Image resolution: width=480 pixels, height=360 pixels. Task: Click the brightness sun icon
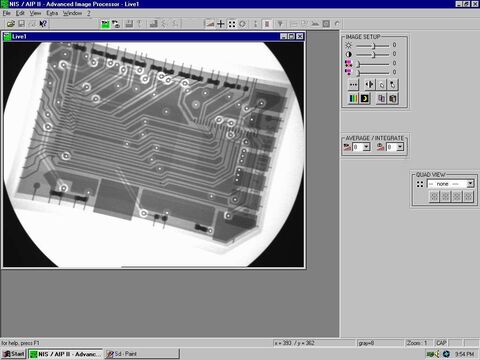click(x=349, y=45)
